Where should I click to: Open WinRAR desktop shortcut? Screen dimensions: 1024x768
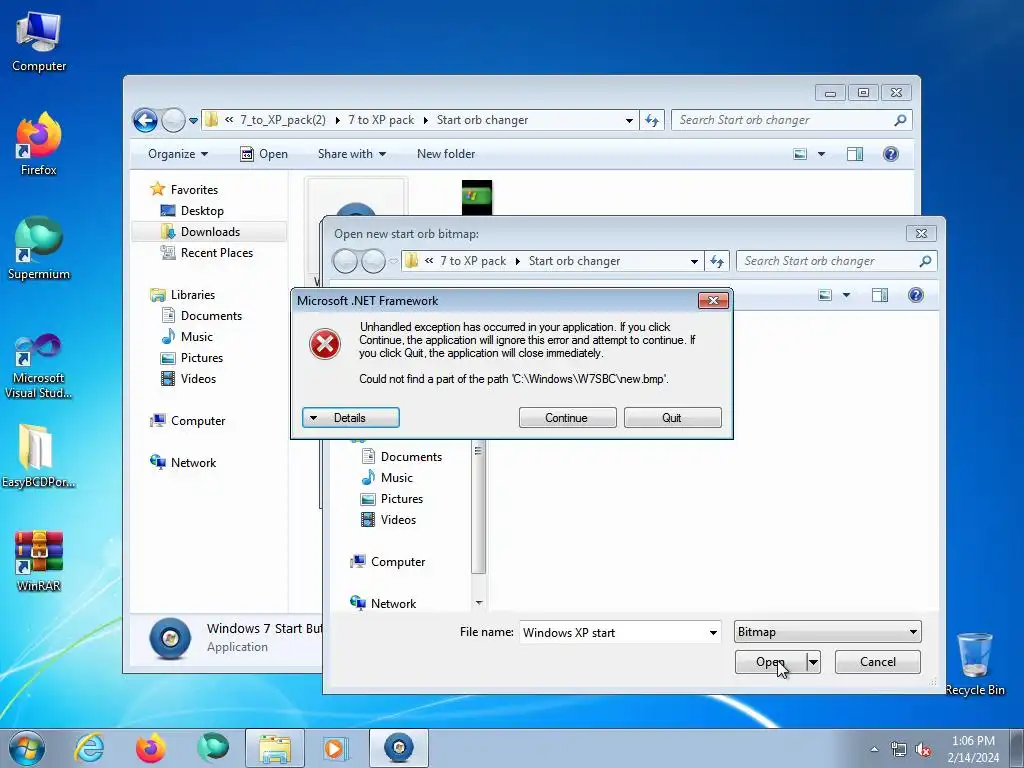click(39, 560)
